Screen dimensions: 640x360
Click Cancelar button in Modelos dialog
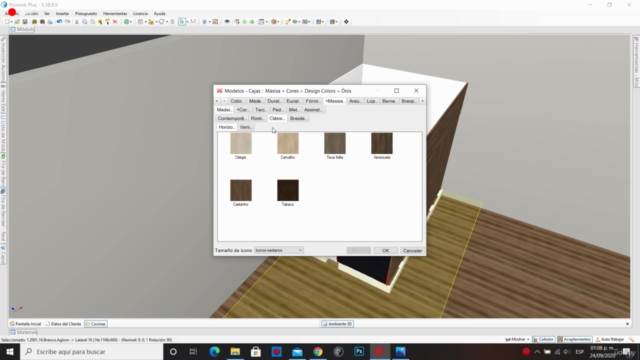[412, 251]
